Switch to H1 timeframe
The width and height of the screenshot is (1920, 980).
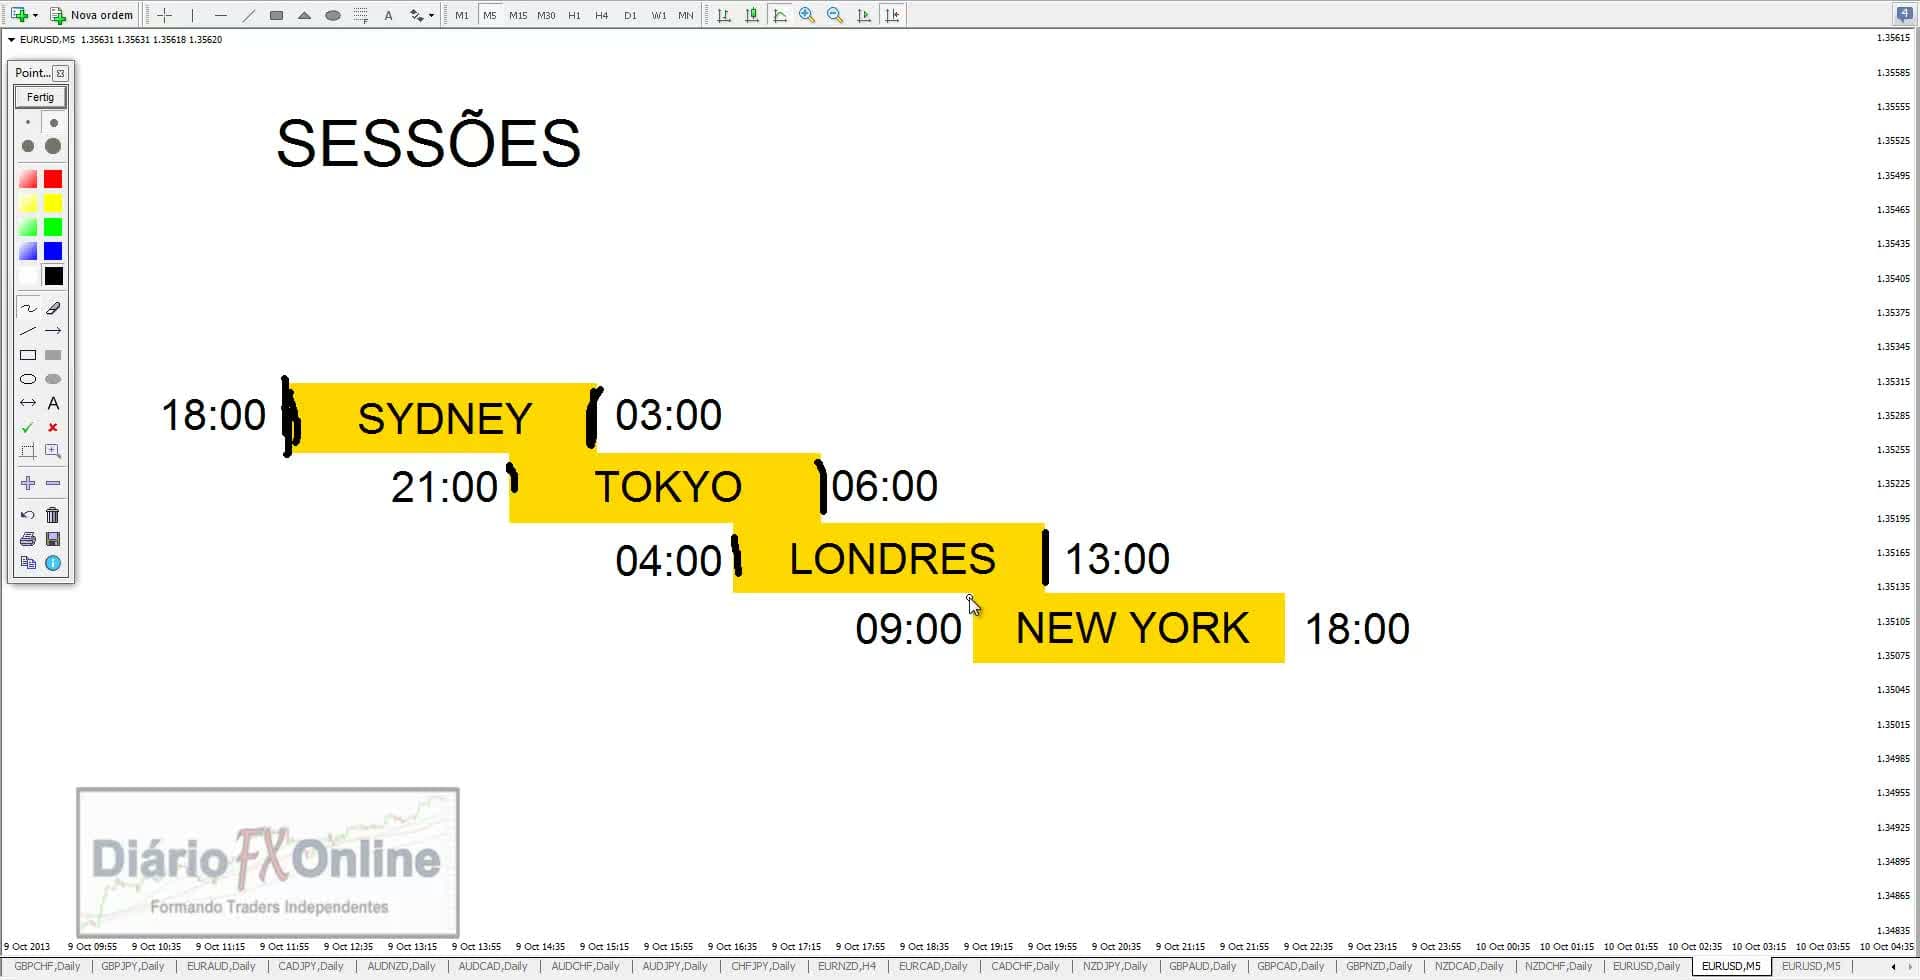574,15
